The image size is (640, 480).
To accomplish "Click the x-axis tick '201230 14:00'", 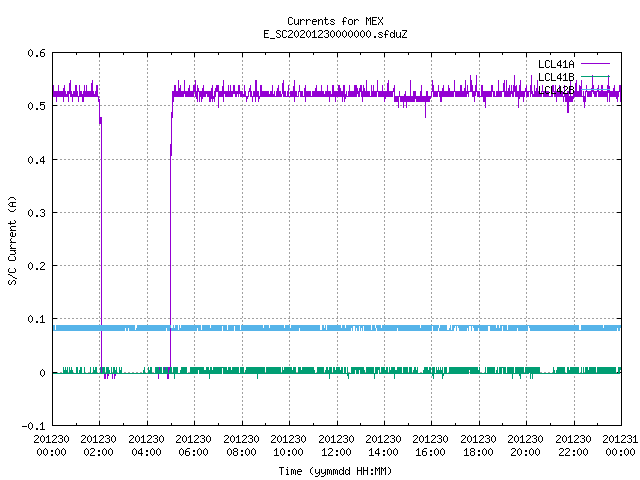I will [x=383, y=445].
